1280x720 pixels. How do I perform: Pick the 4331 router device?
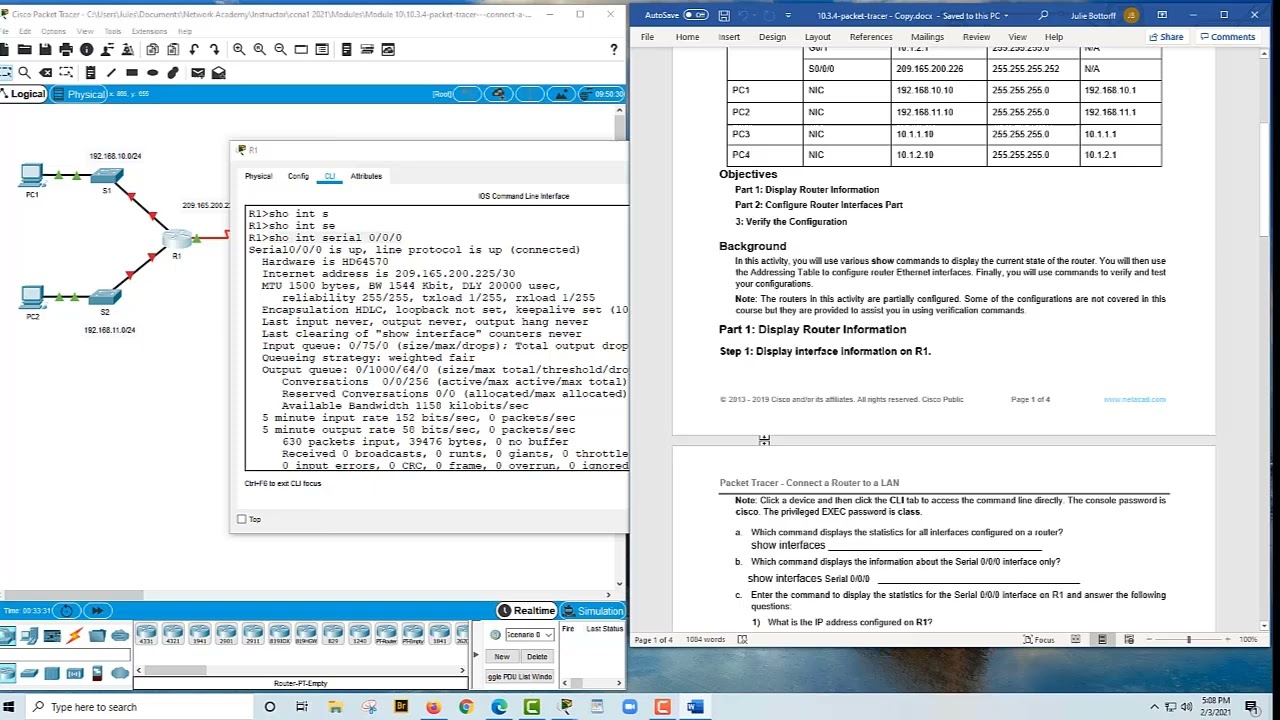[x=147, y=633]
